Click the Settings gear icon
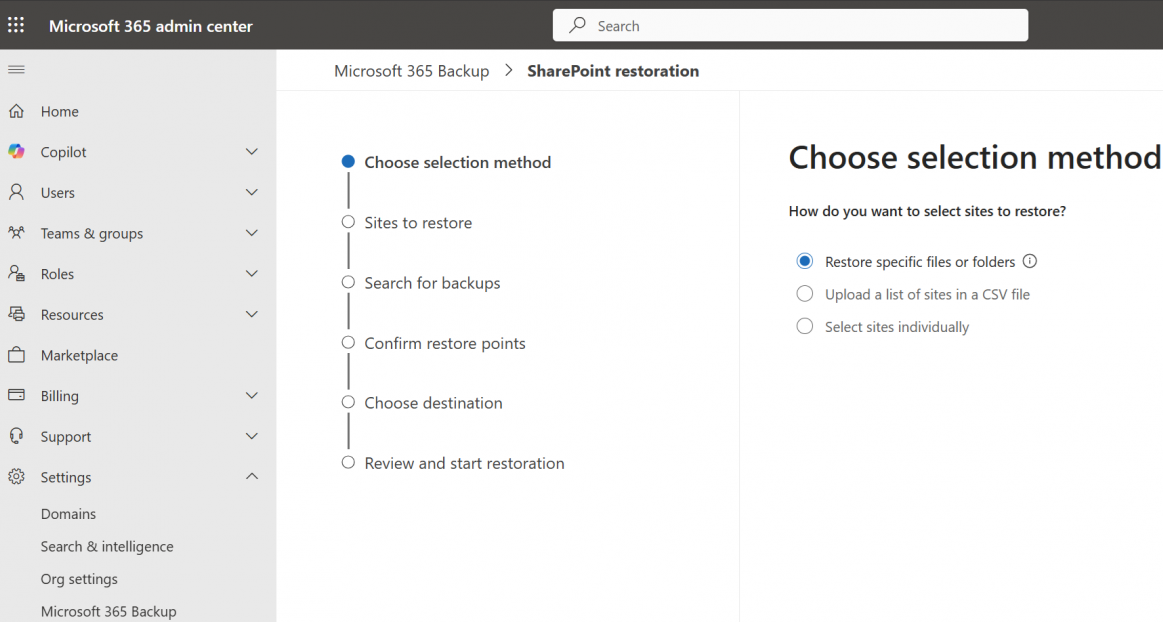Image resolution: width=1163 pixels, height=622 pixels. tap(17, 477)
